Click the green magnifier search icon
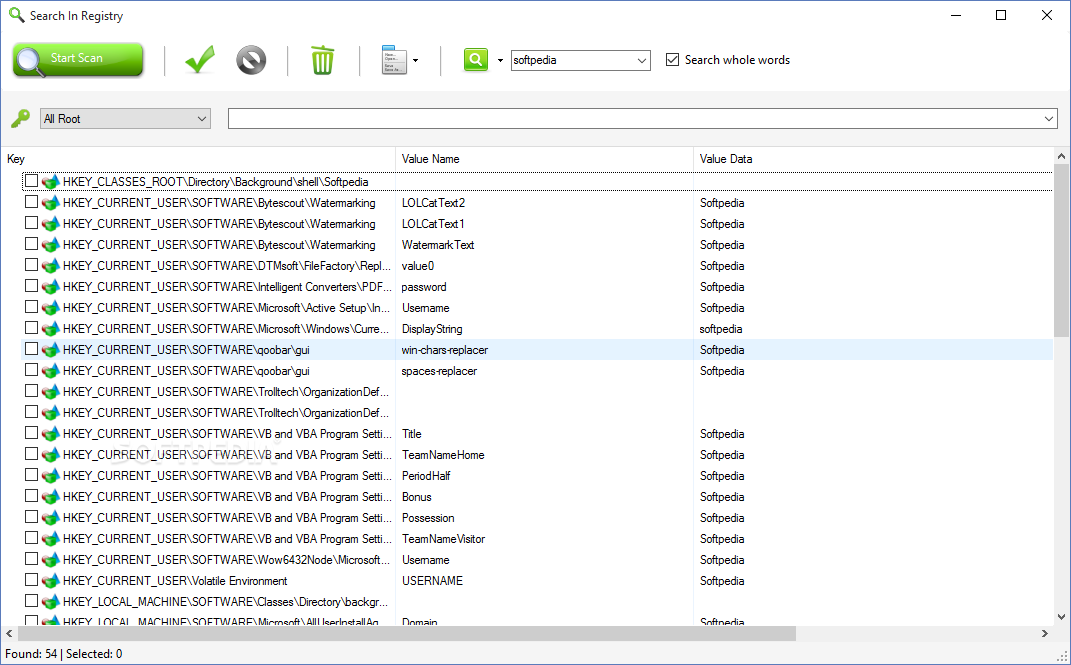1071x665 pixels. [x=476, y=59]
